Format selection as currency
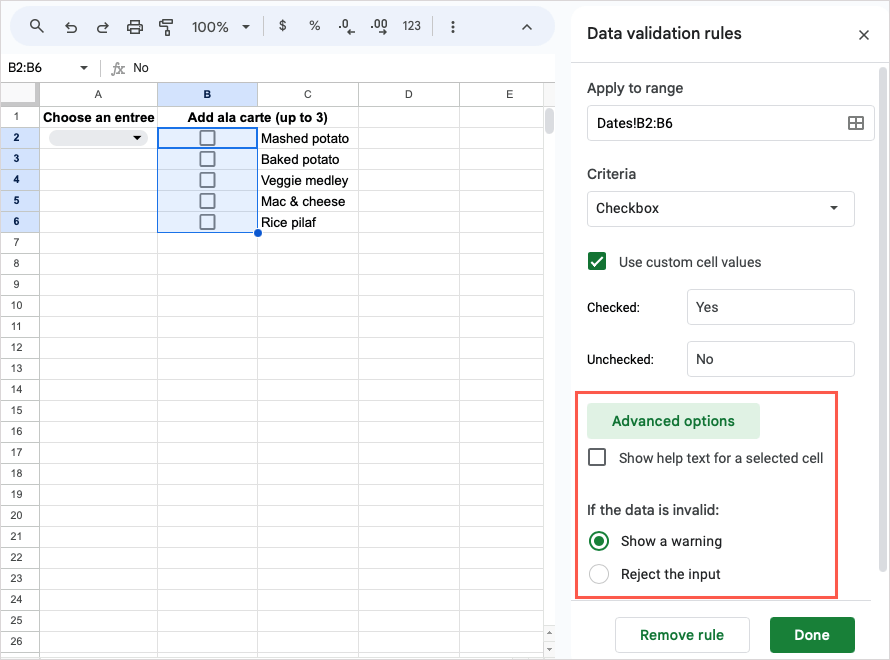The height and width of the screenshot is (660, 890). 283,26
